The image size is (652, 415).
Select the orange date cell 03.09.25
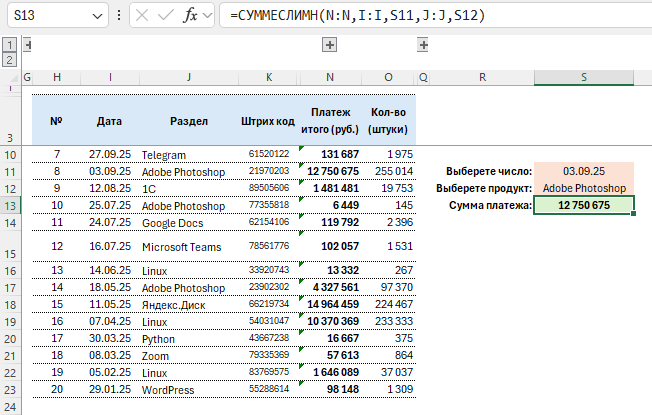pyautogui.click(x=584, y=171)
